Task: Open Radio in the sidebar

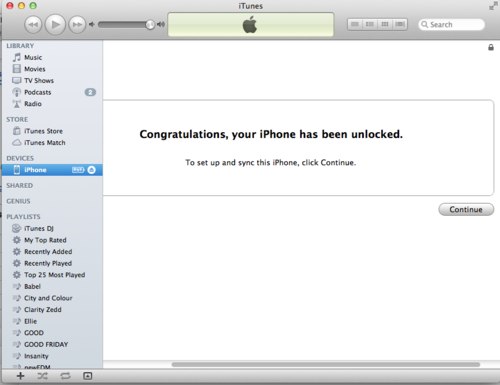Action: 52,104
